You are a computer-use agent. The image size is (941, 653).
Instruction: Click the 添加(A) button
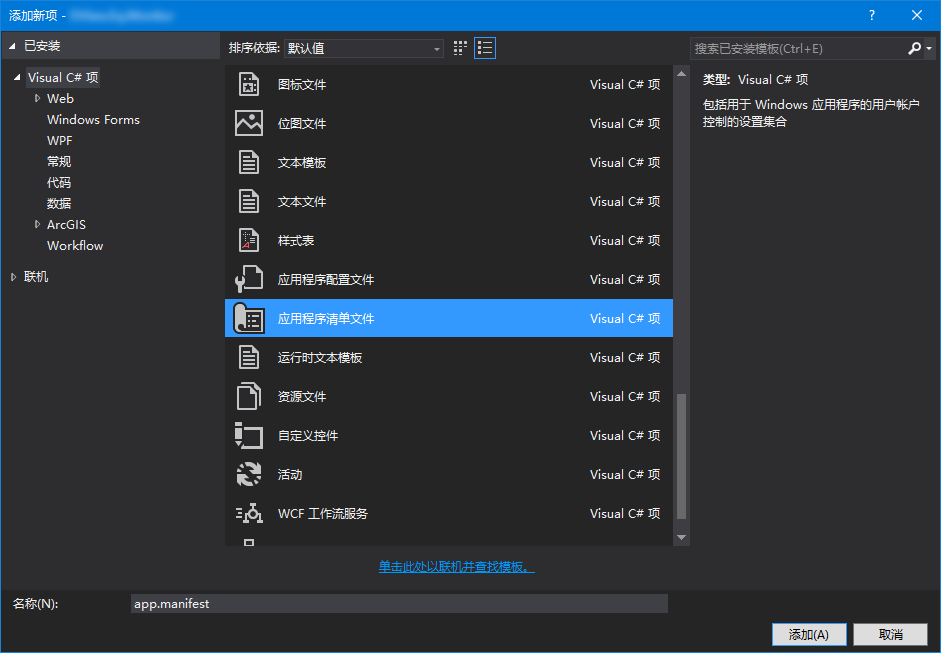click(809, 634)
